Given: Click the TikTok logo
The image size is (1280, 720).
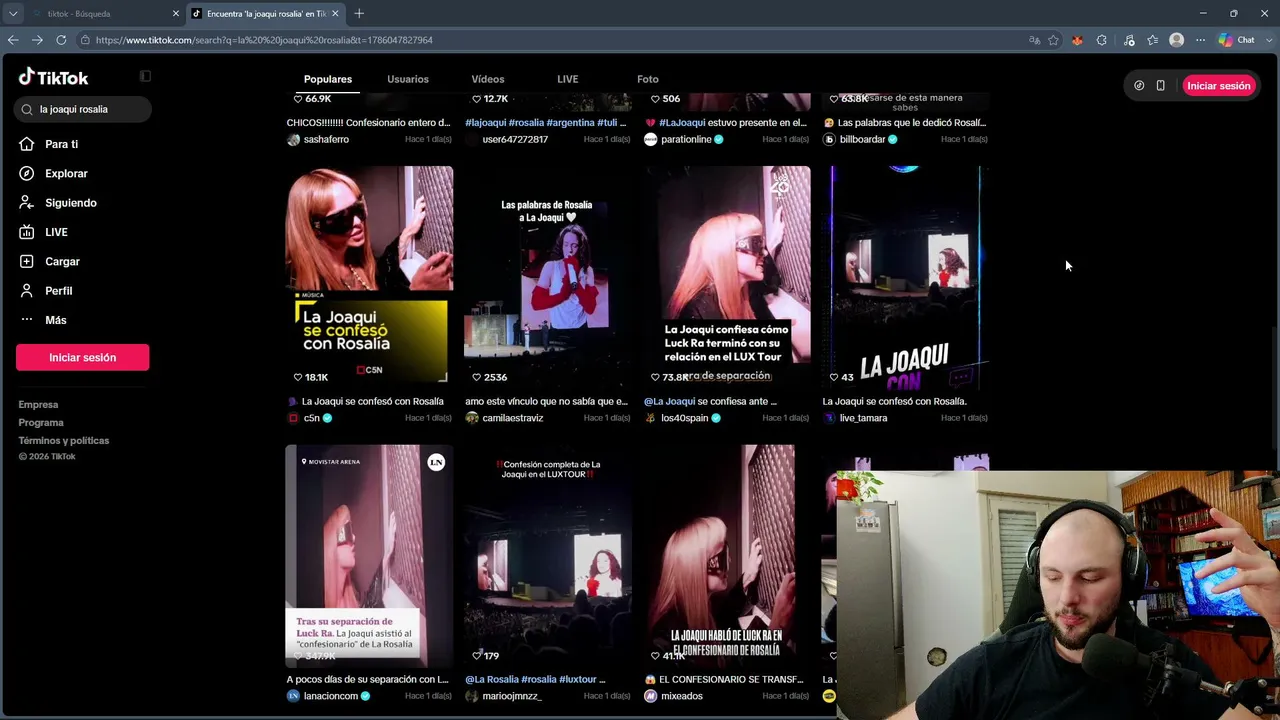Looking at the screenshot, I should point(54,77).
